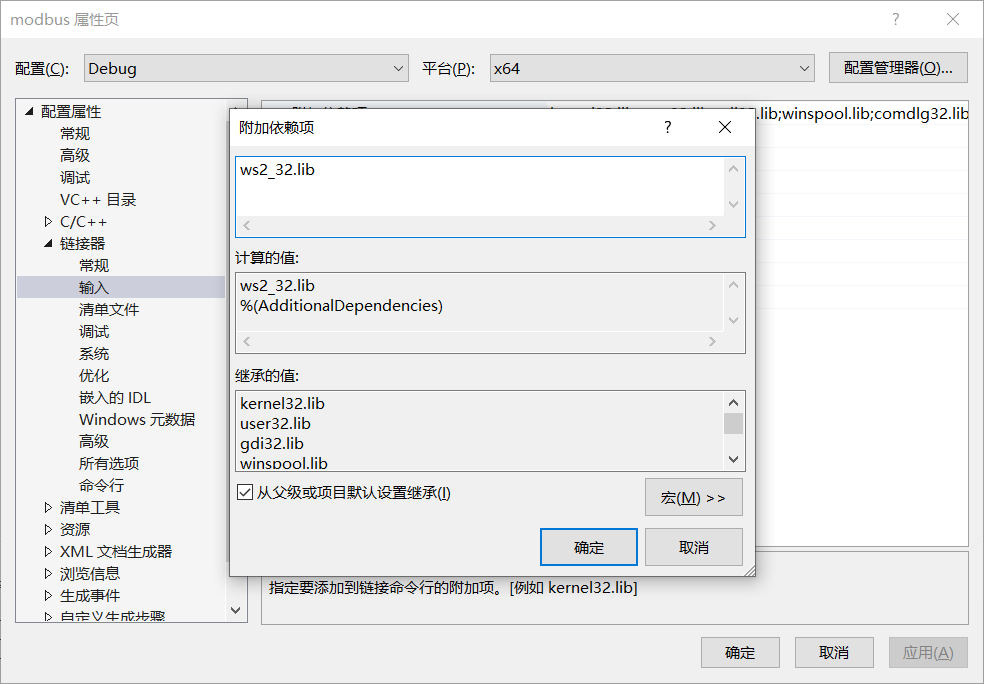
Task: Select 清单文件 under 链接器
Action: coord(109,309)
